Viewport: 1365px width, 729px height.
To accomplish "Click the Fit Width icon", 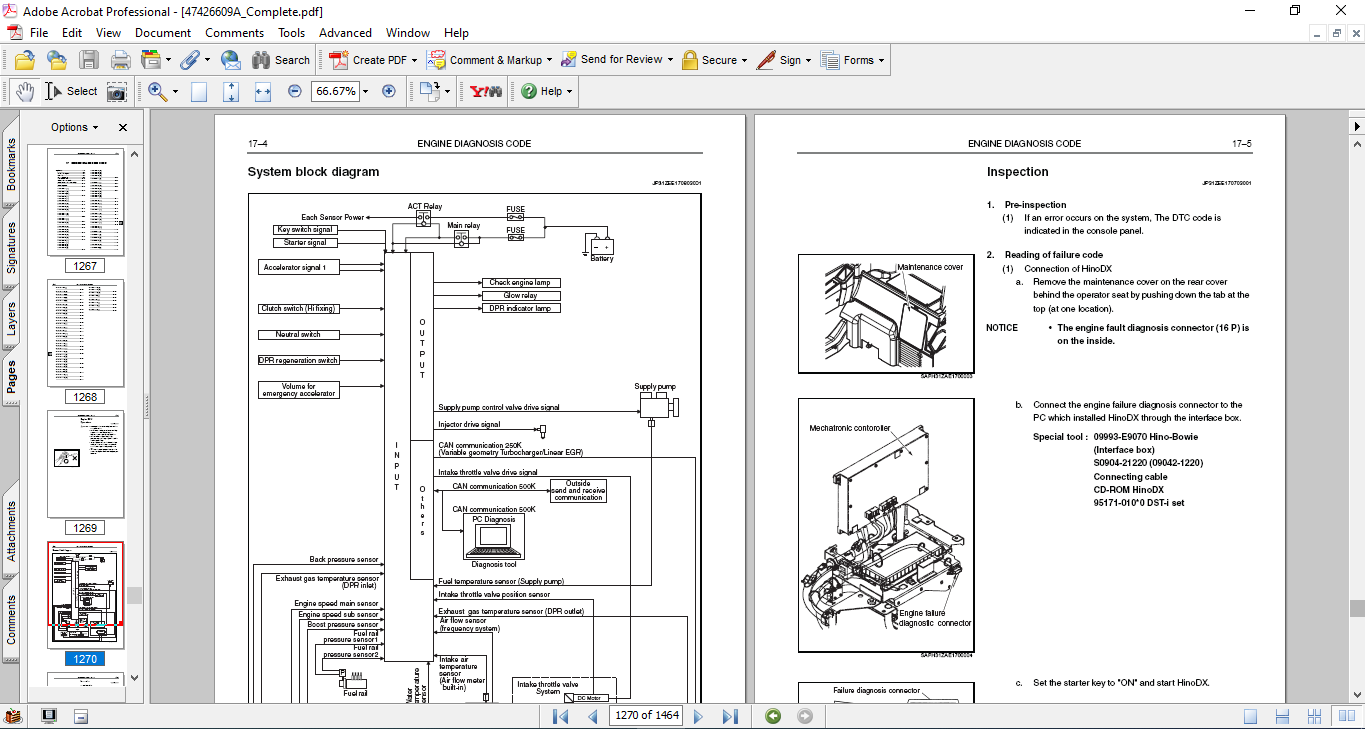I will 263,91.
